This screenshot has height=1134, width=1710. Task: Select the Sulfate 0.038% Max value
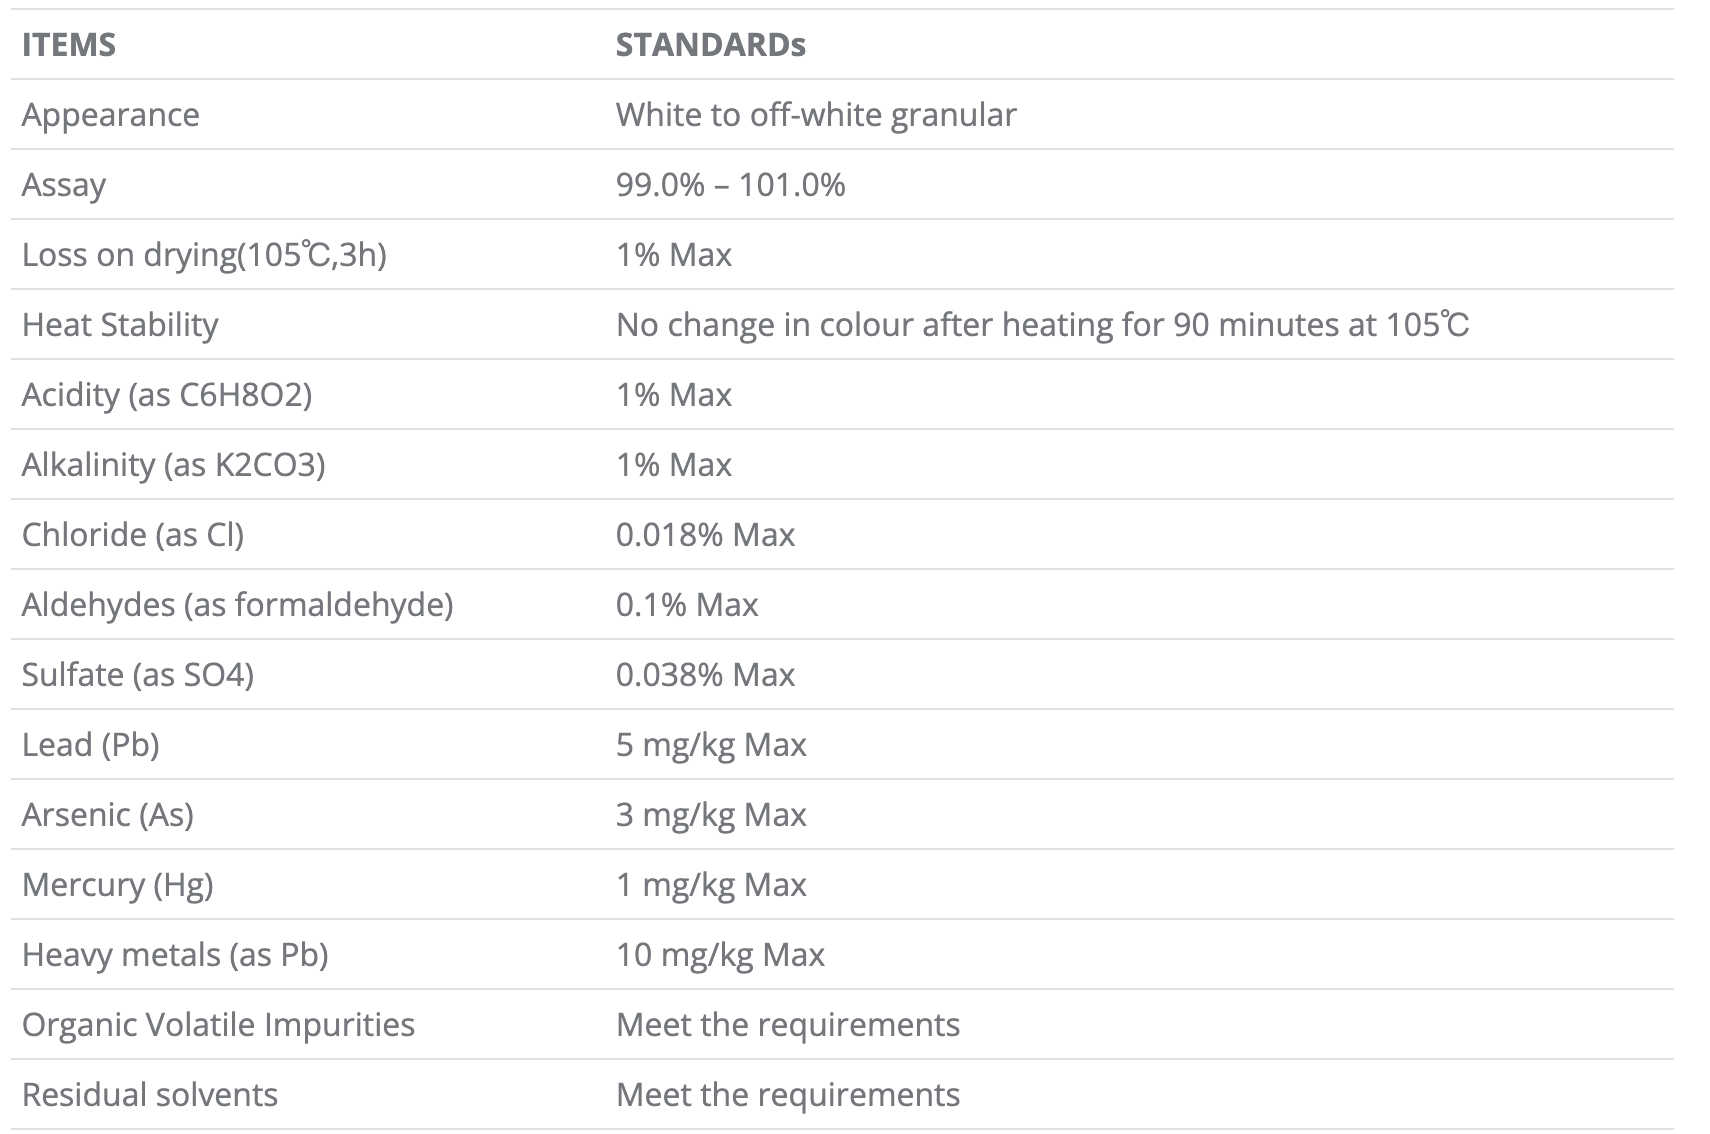(x=705, y=675)
